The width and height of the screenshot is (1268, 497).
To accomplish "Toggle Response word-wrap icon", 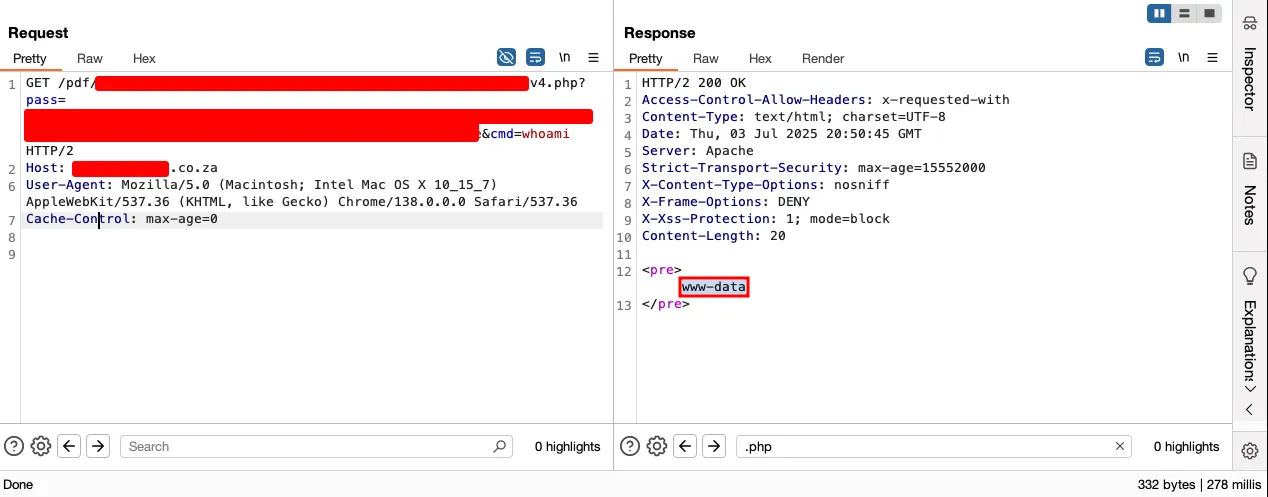I will [1154, 57].
